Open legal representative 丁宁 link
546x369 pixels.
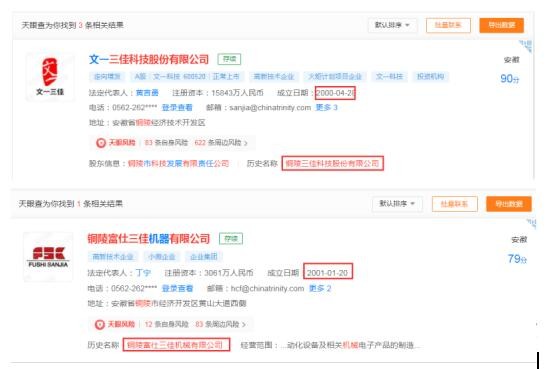click(x=143, y=273)
